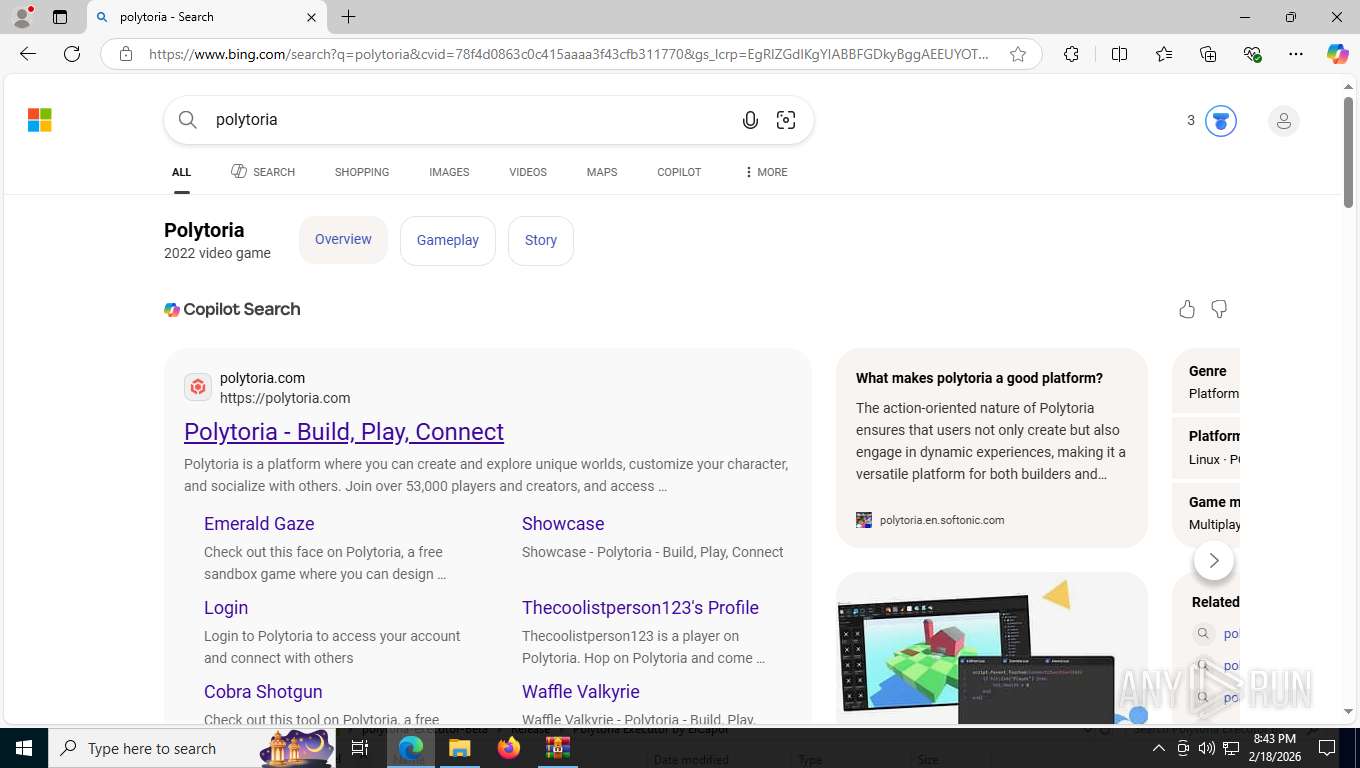1360x768 pixels.
Task: Open the Cobra Shotgun link
Action: point(263,691)
